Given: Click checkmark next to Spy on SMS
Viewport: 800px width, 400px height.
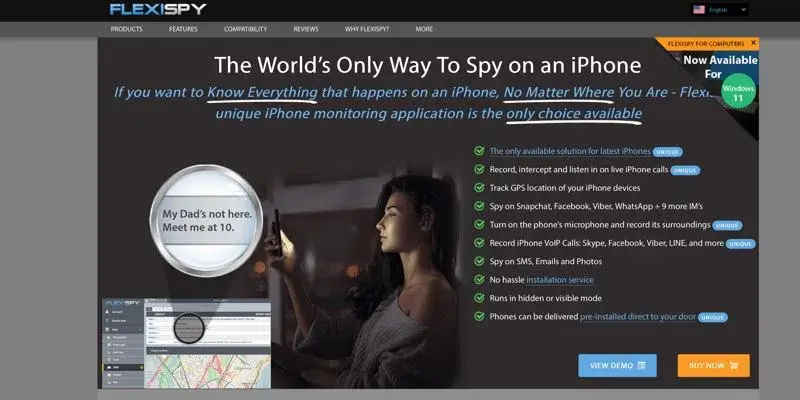Looking at the screenshot, I should point(479,261).
